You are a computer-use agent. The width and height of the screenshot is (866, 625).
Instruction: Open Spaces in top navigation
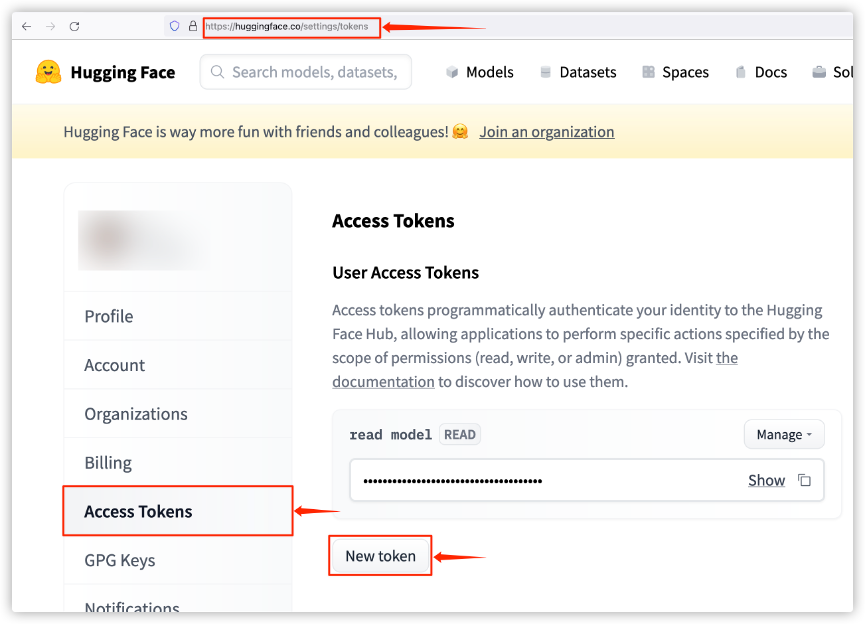(675, 72)
